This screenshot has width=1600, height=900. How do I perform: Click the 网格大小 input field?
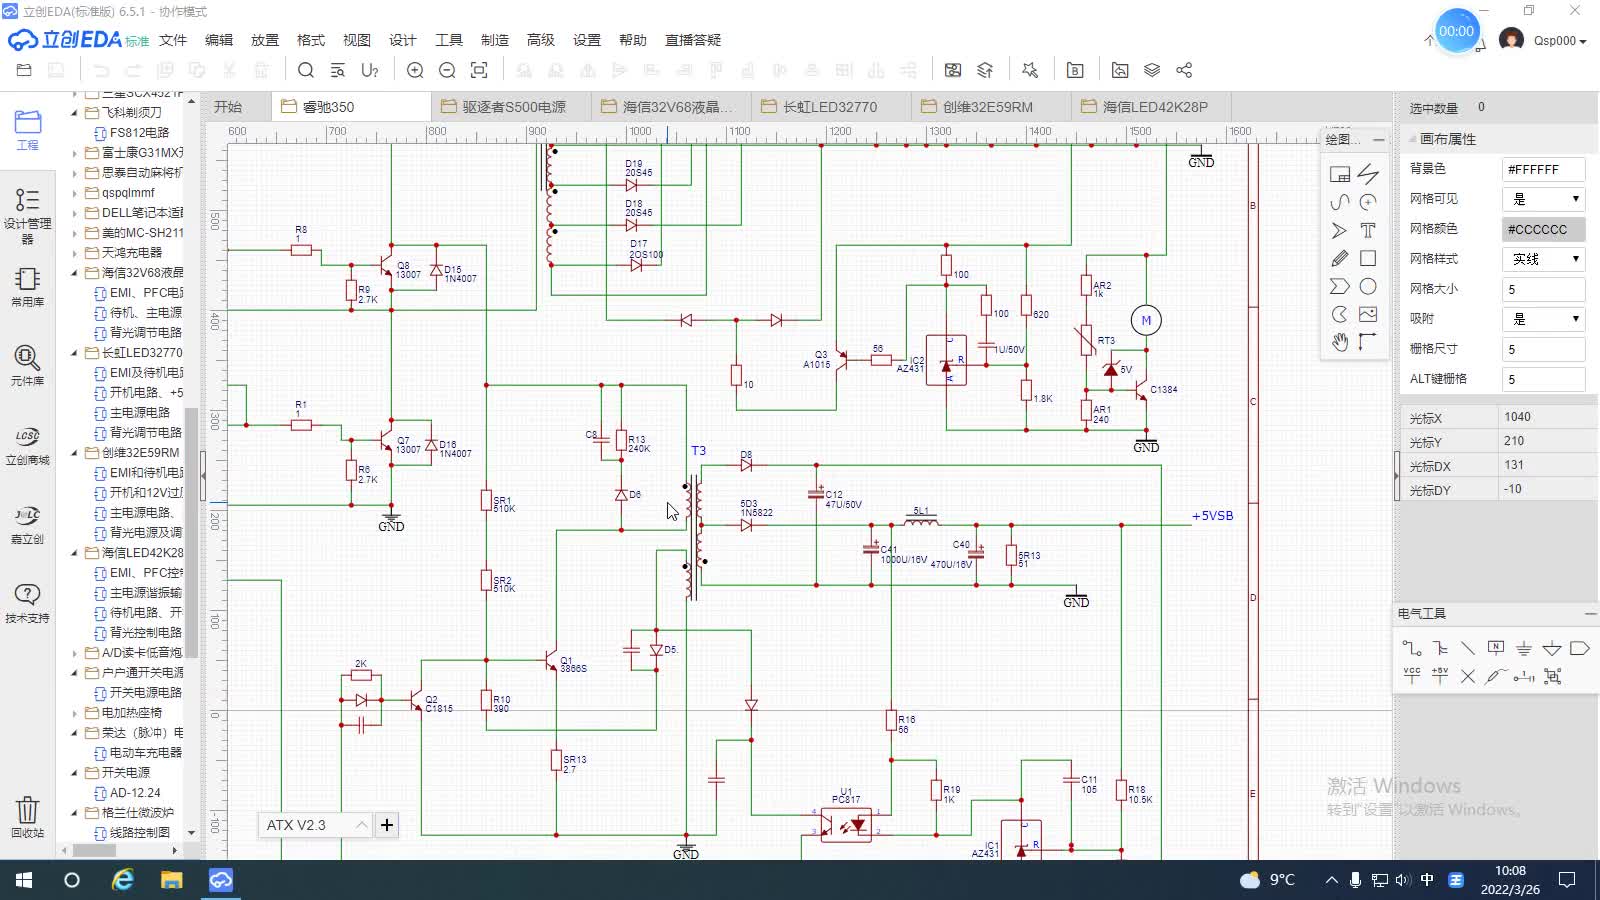[x=1544, y=289]
